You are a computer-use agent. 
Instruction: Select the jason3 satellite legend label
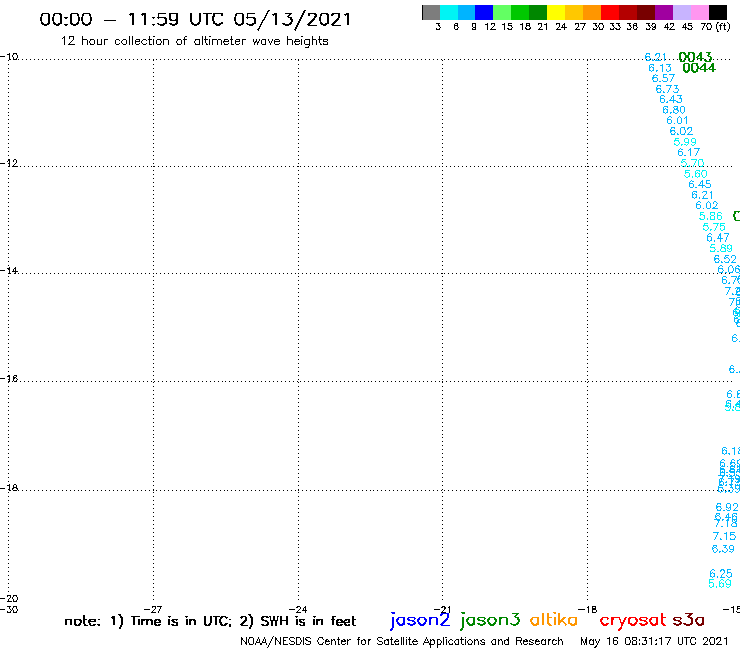[490, 620]
